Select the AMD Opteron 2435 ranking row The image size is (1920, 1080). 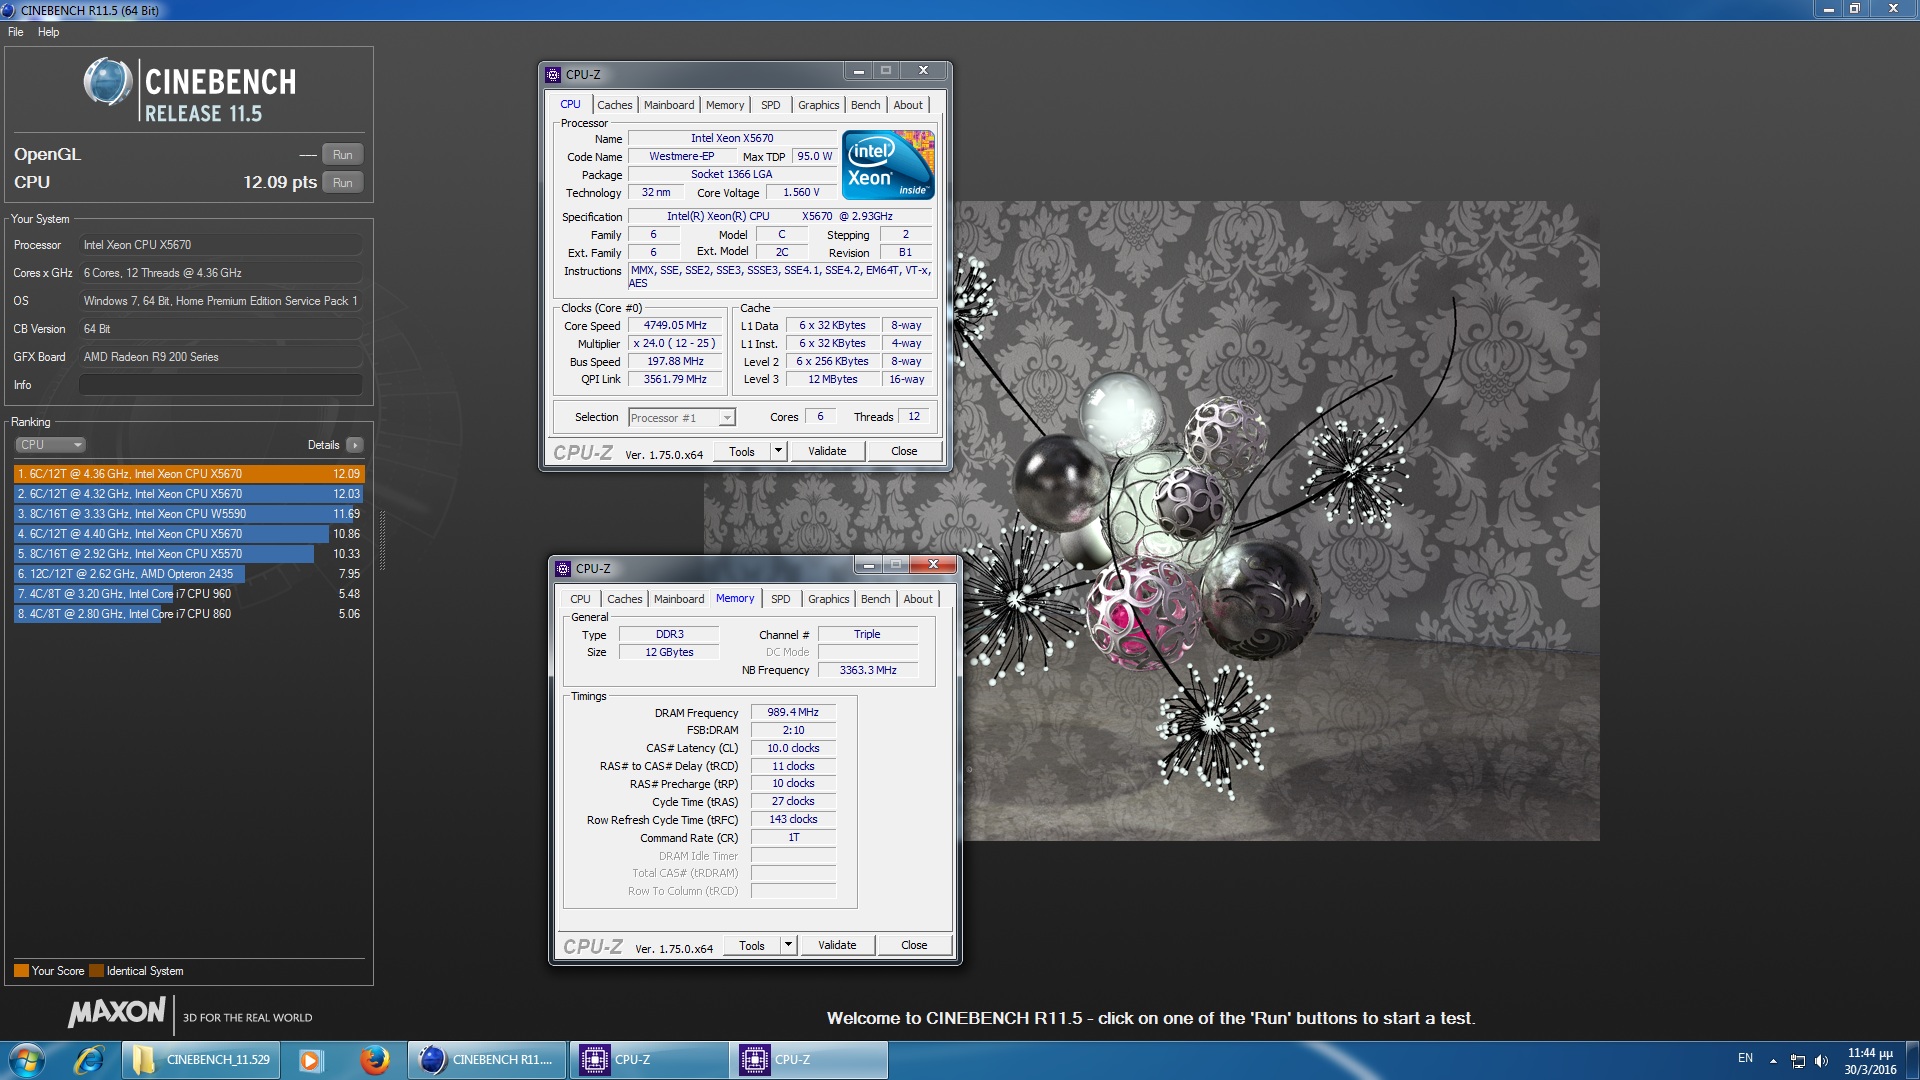pos(189,574)
